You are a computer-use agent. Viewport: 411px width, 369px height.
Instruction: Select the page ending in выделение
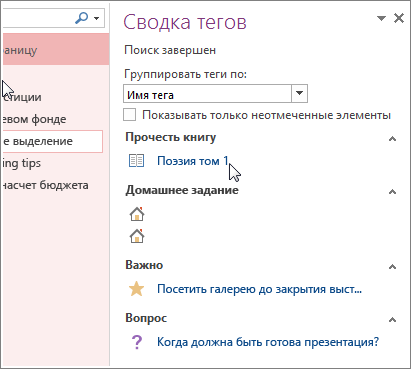tap(53, 141)
